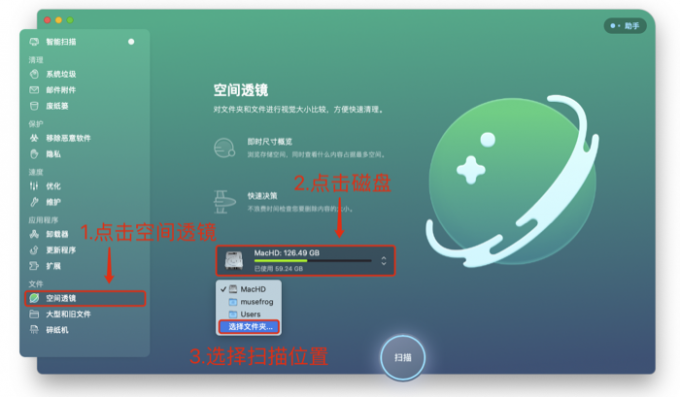Image resolution: width=680 pixels, height=397 pixels.
Task: Open the 助手 assistant button
Action: [625, 26]
